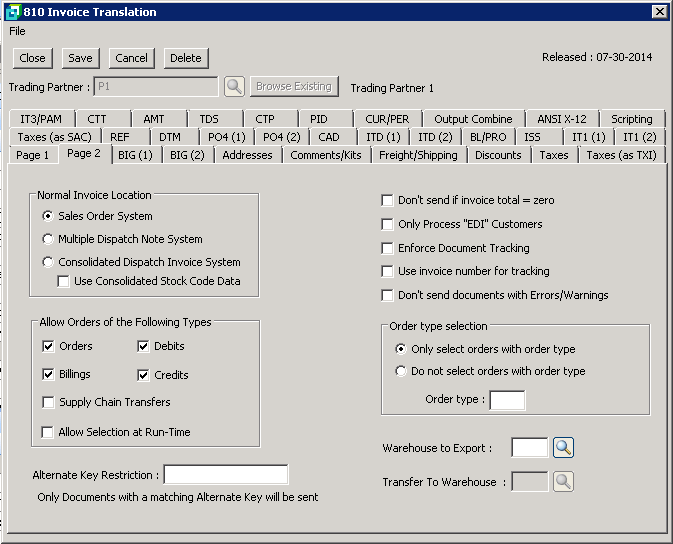Tick Enforce Document Tracking option
This screenshot has width=673, height=544.
pos(388,248)
